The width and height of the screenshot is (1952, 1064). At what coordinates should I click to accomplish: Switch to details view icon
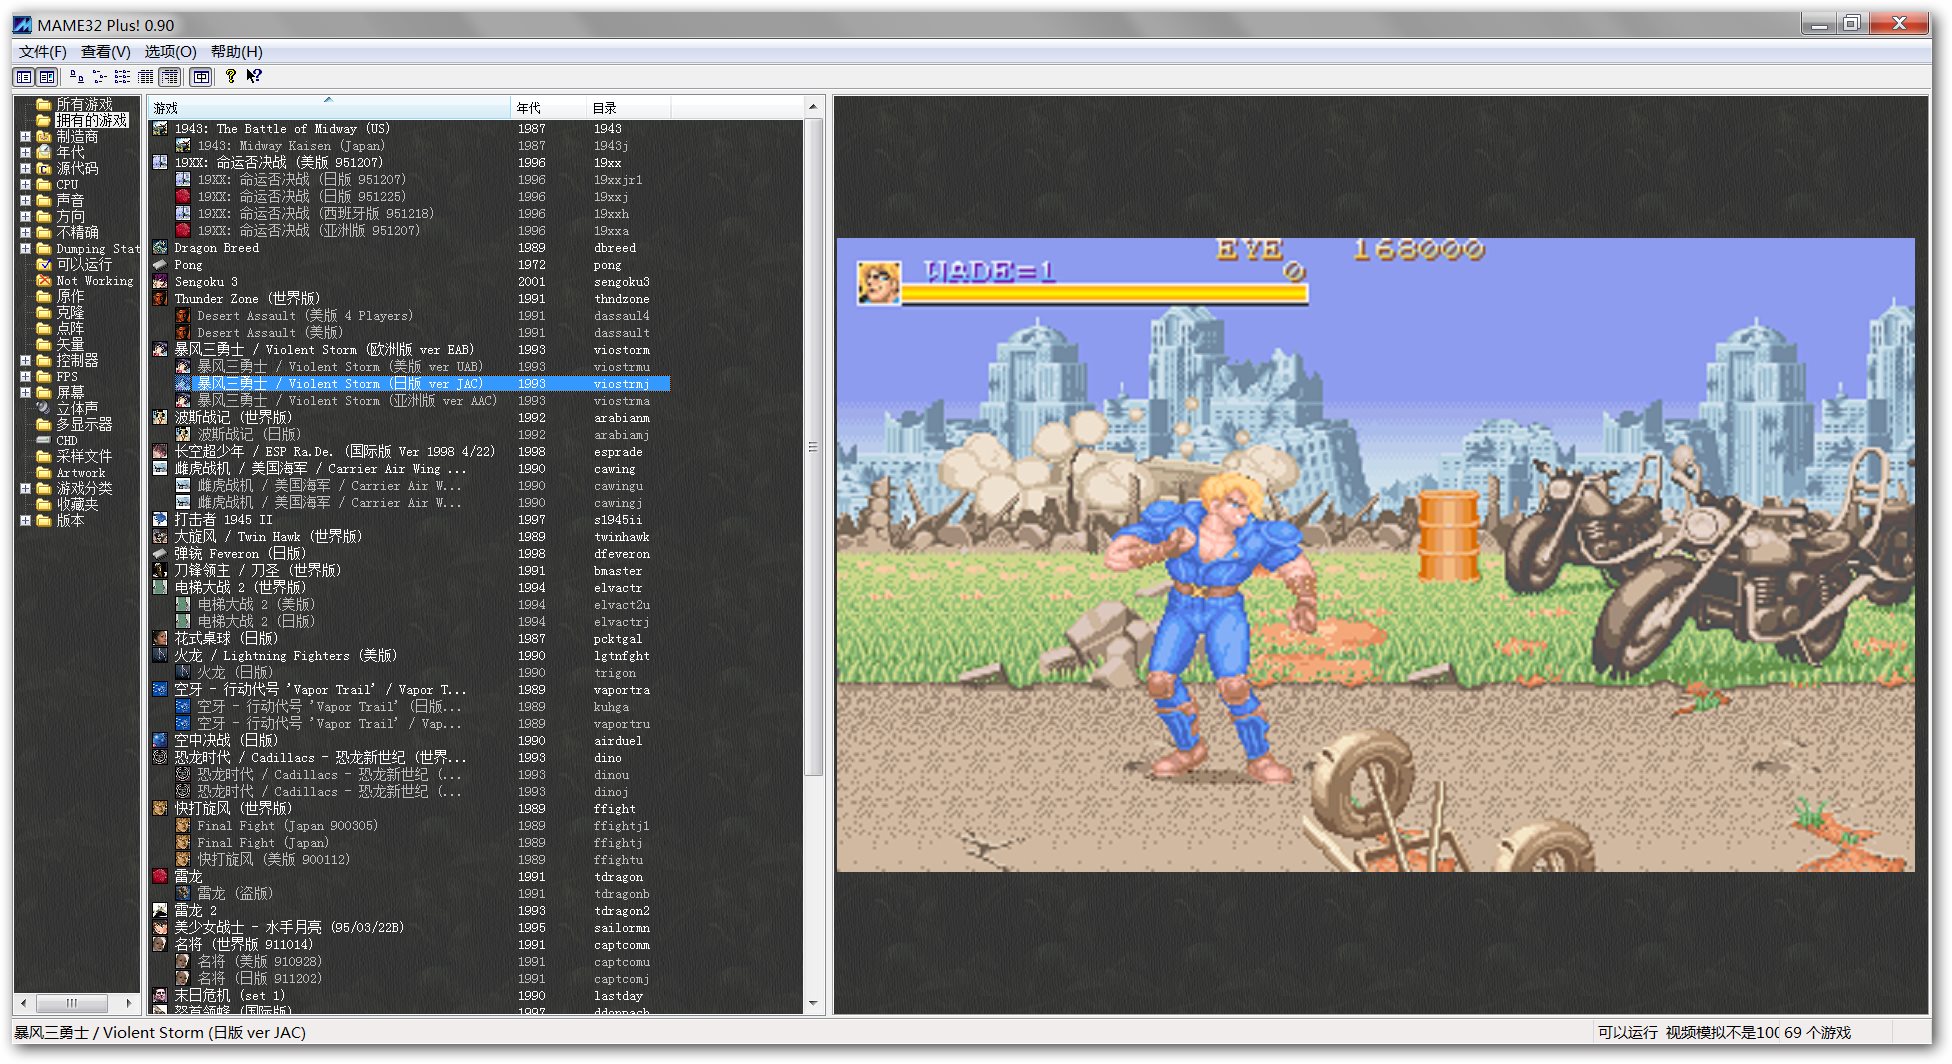pos(146,77)
